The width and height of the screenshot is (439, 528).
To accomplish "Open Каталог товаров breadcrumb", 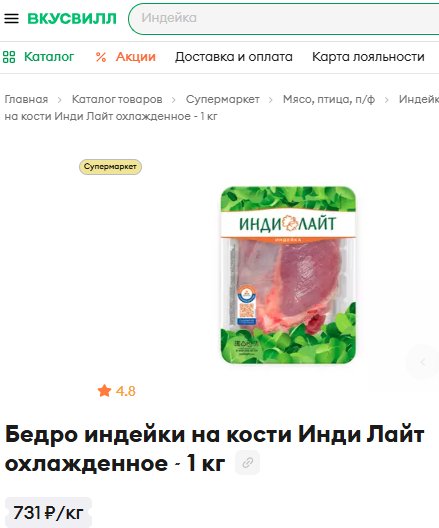I will pyautogui.click(x=117, y=99).
